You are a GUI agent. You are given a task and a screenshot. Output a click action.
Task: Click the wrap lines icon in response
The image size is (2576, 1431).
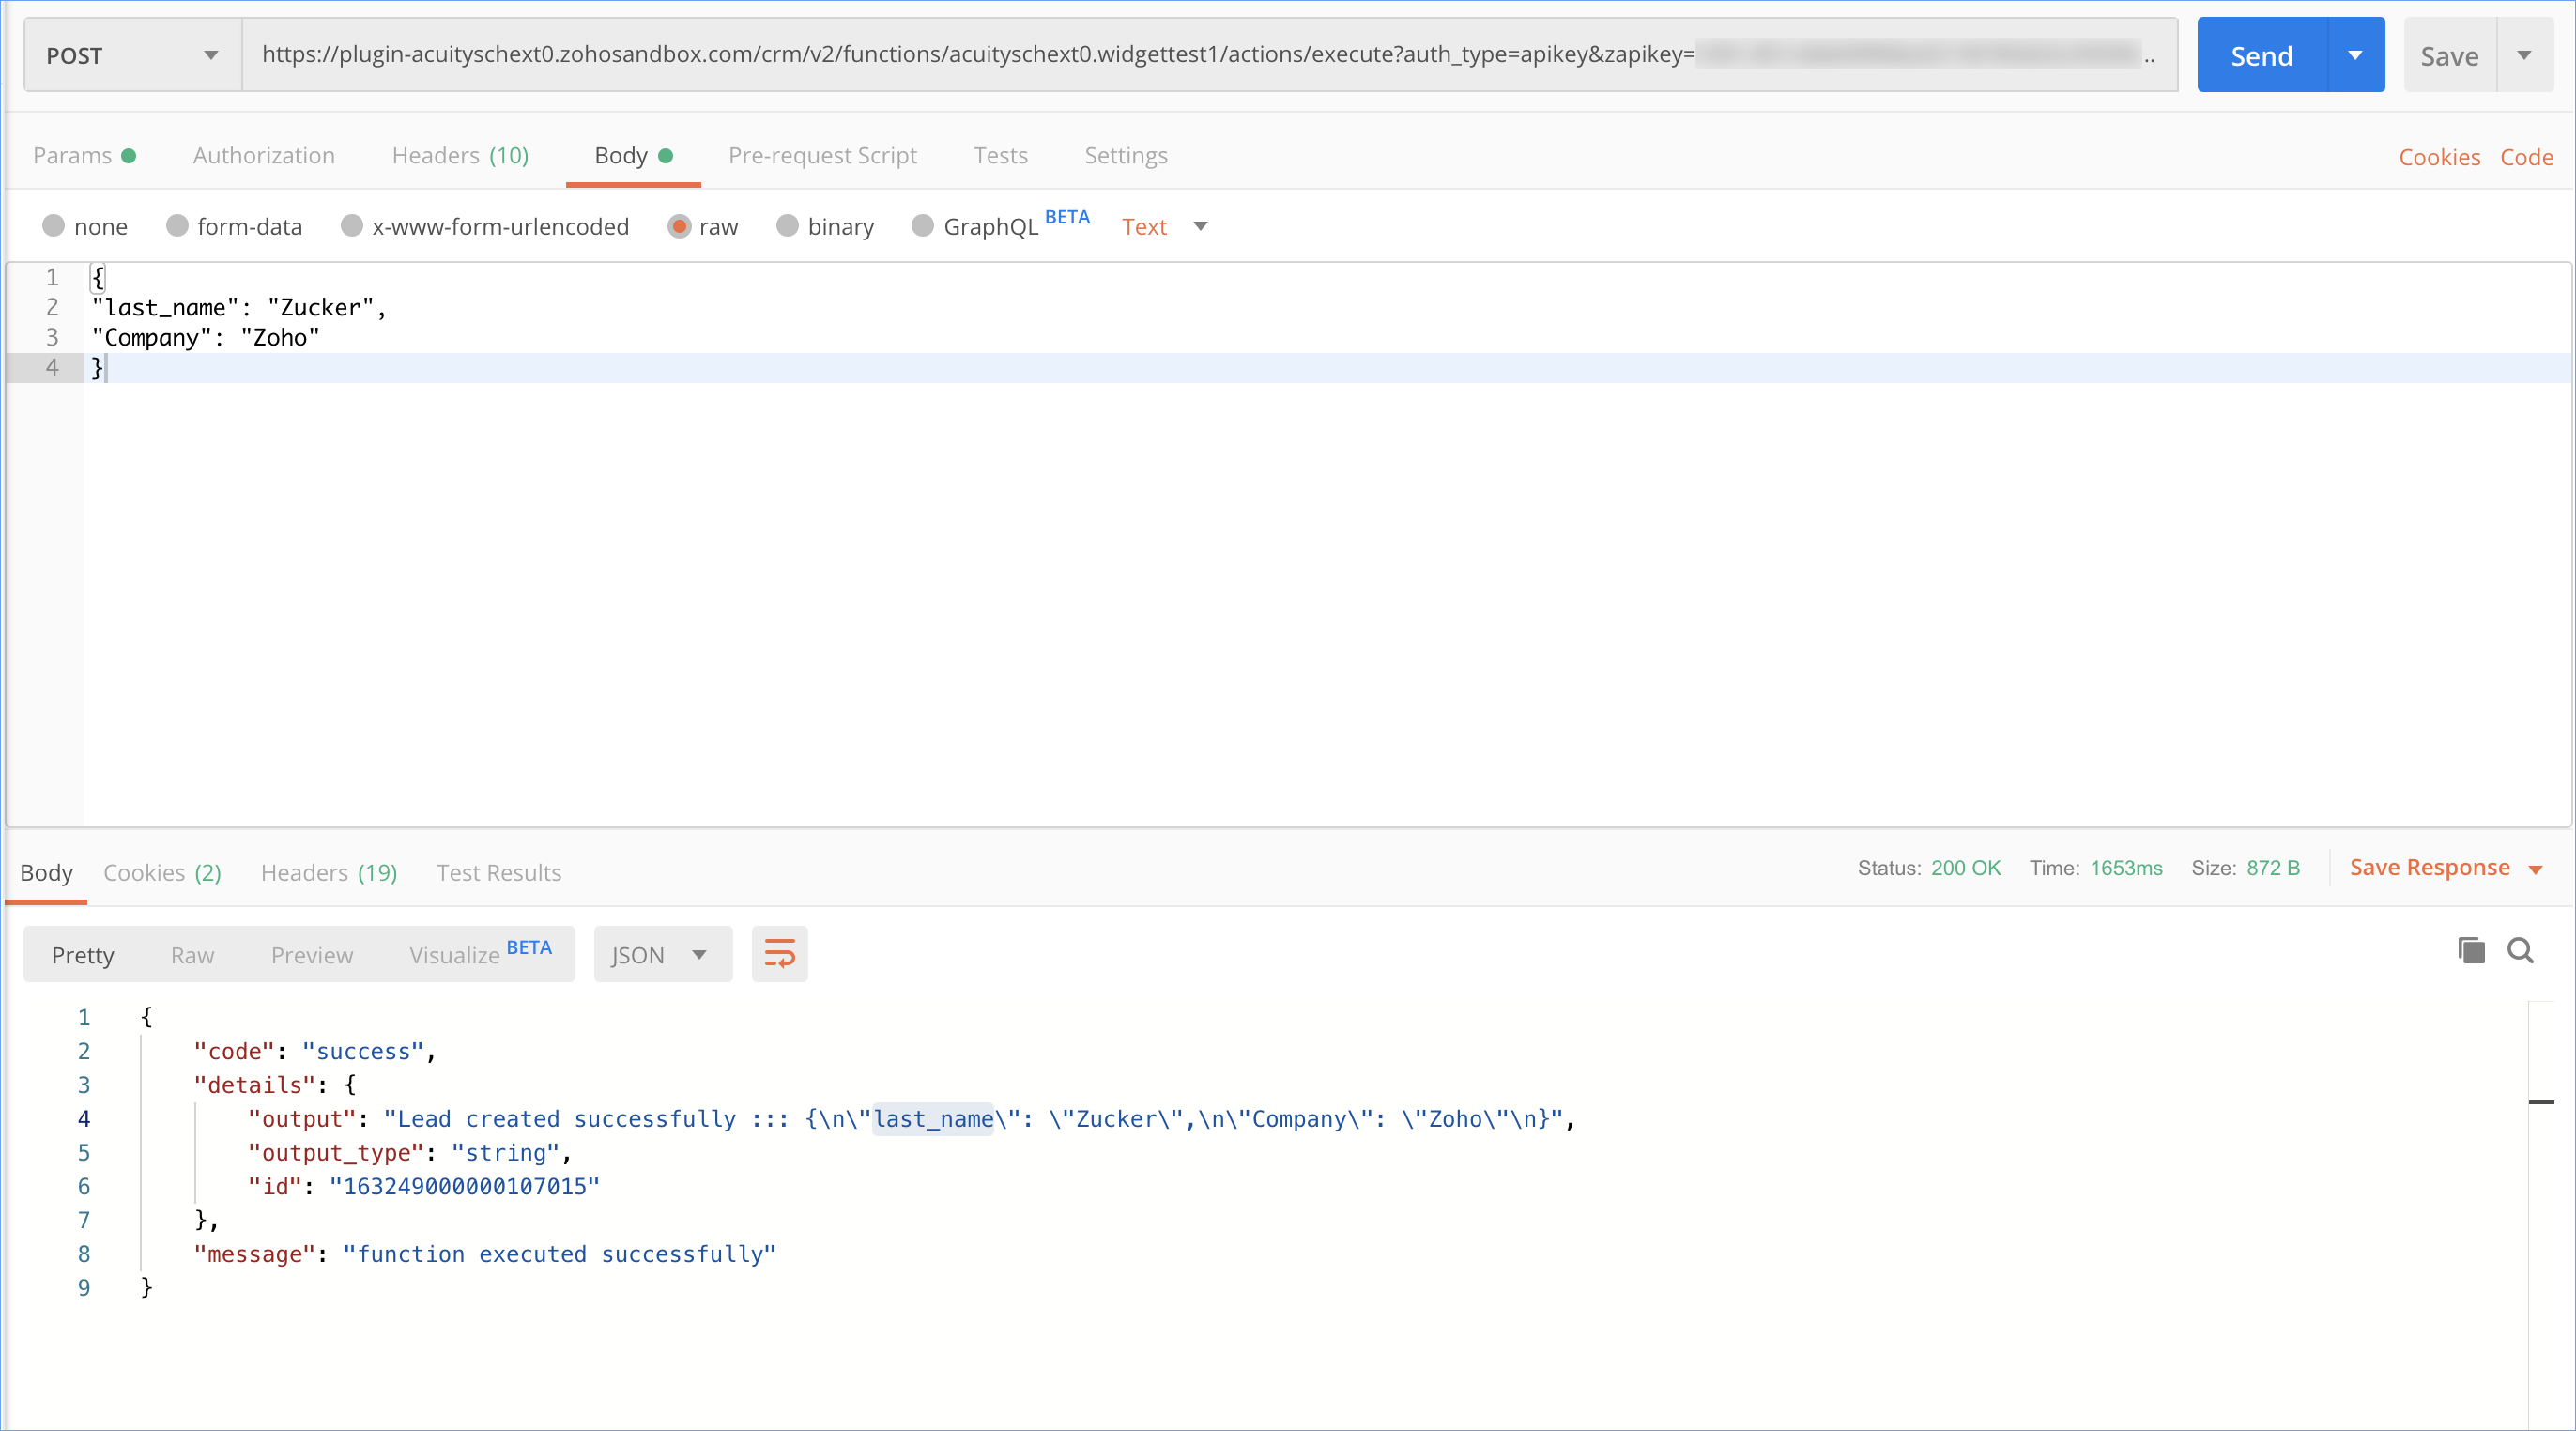[x=779, y=953]
